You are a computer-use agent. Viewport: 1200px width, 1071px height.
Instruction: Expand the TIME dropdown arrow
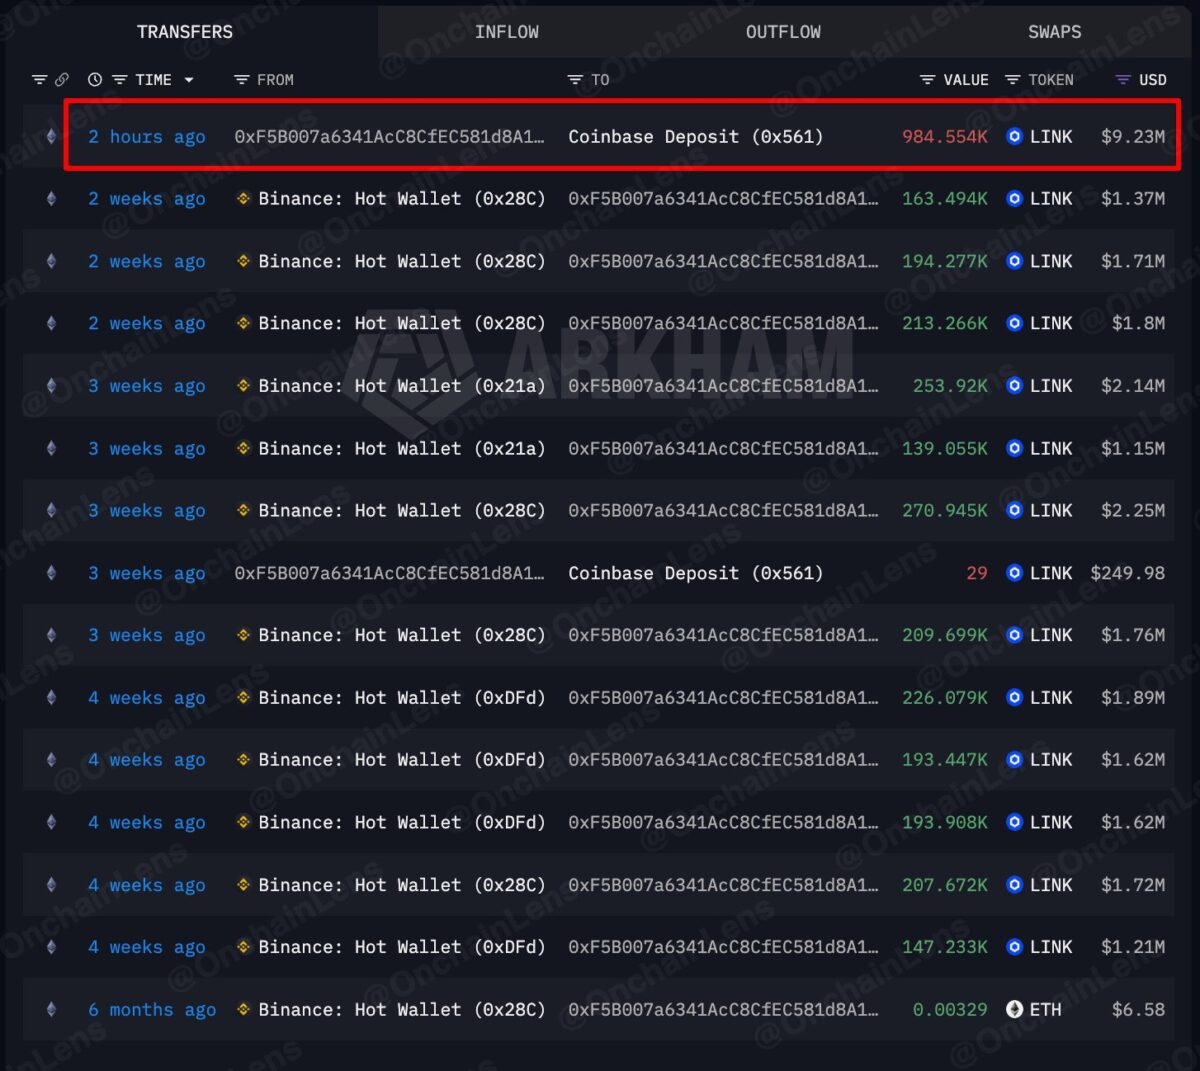click(x=189, y=80)
